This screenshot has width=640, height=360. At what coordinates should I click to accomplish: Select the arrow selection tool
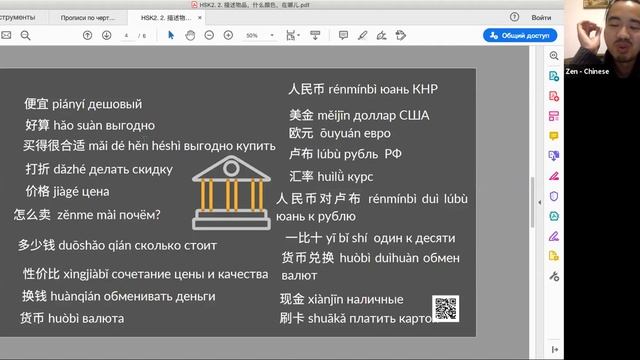(171, 36)
